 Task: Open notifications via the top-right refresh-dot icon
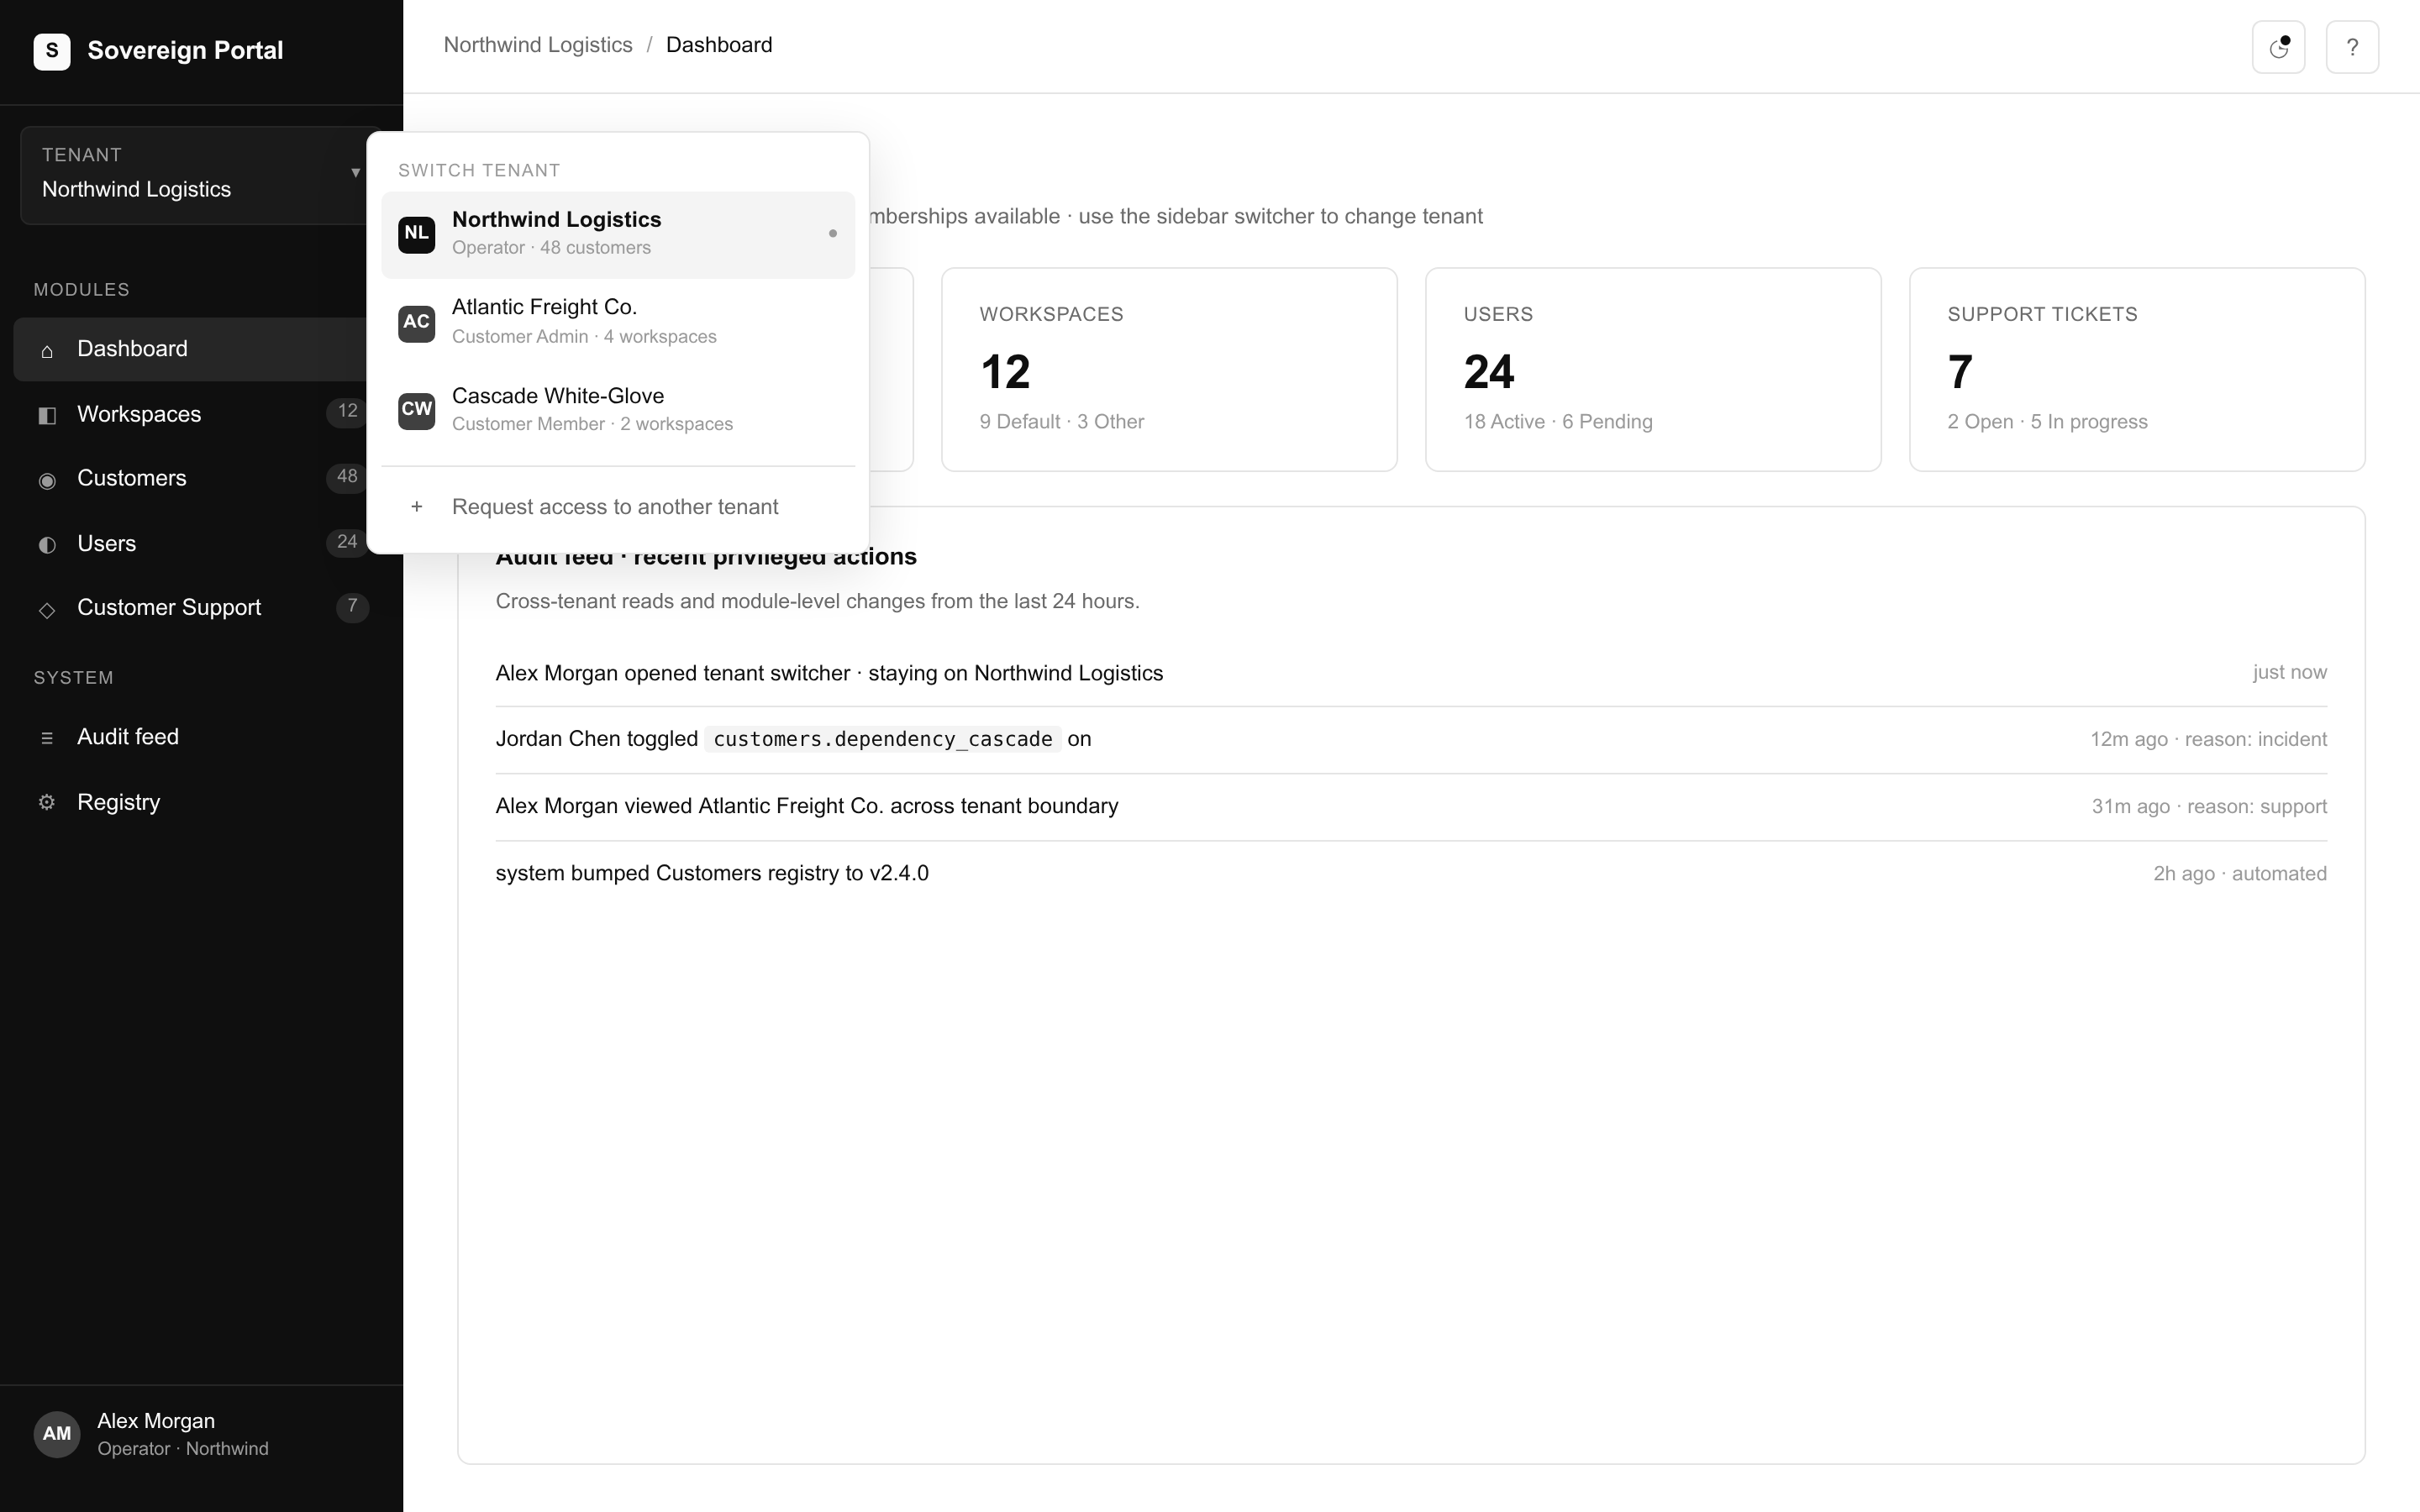coord(2278,47)
